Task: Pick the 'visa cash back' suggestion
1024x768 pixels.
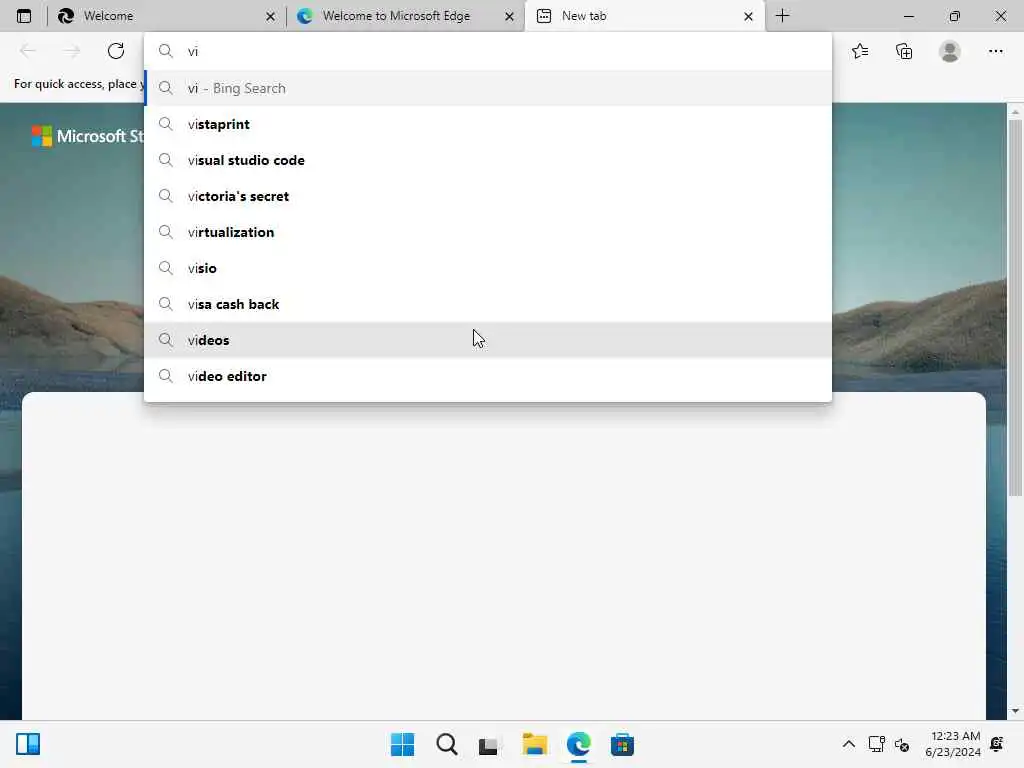Action: tap(488, 304)
